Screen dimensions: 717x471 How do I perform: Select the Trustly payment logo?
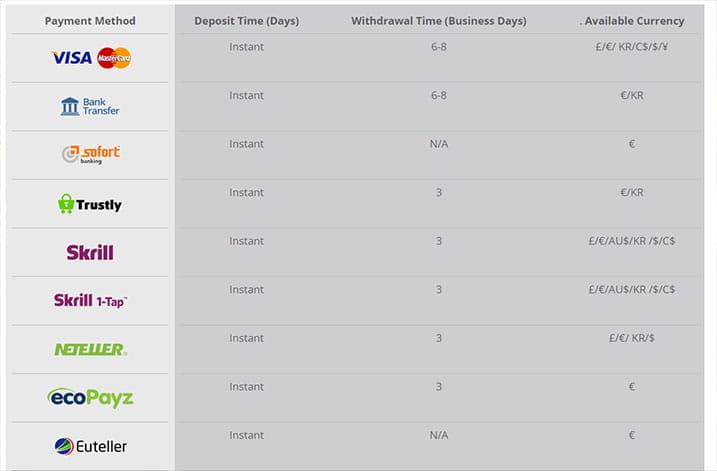[90, 204]
